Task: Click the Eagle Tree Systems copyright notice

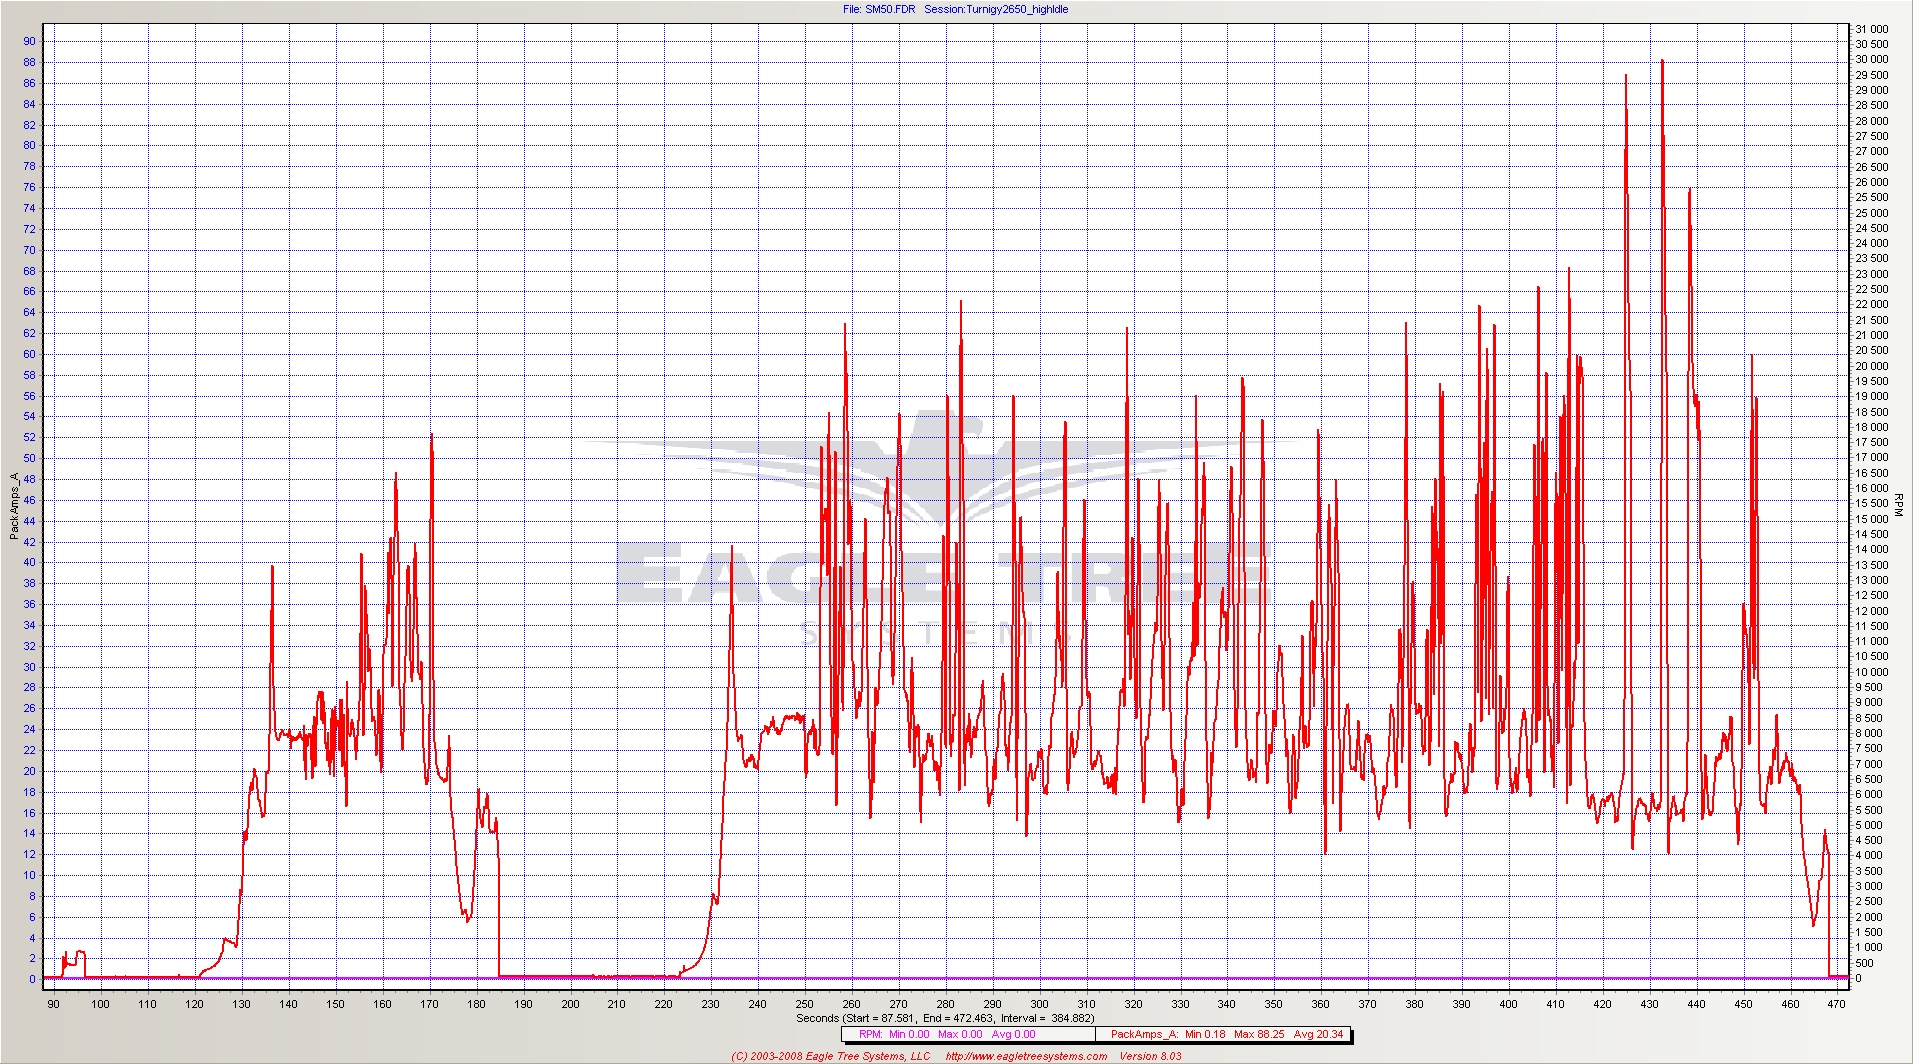Action: pyautogui.click(x=830, y=1056)
